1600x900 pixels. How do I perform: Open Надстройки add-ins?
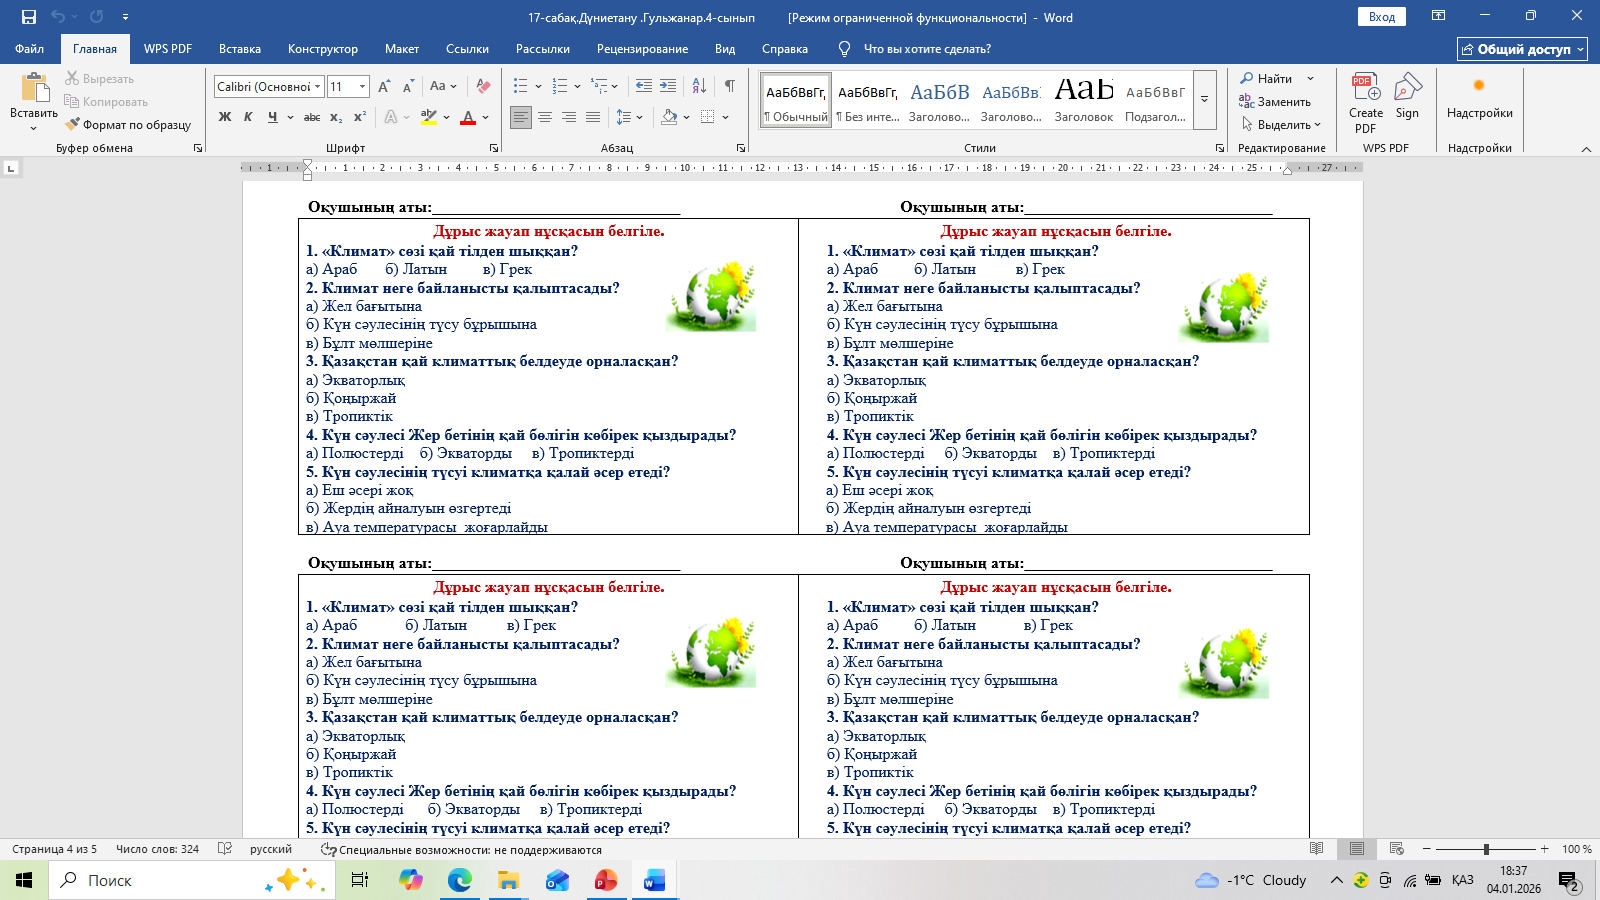(1479, 96)
